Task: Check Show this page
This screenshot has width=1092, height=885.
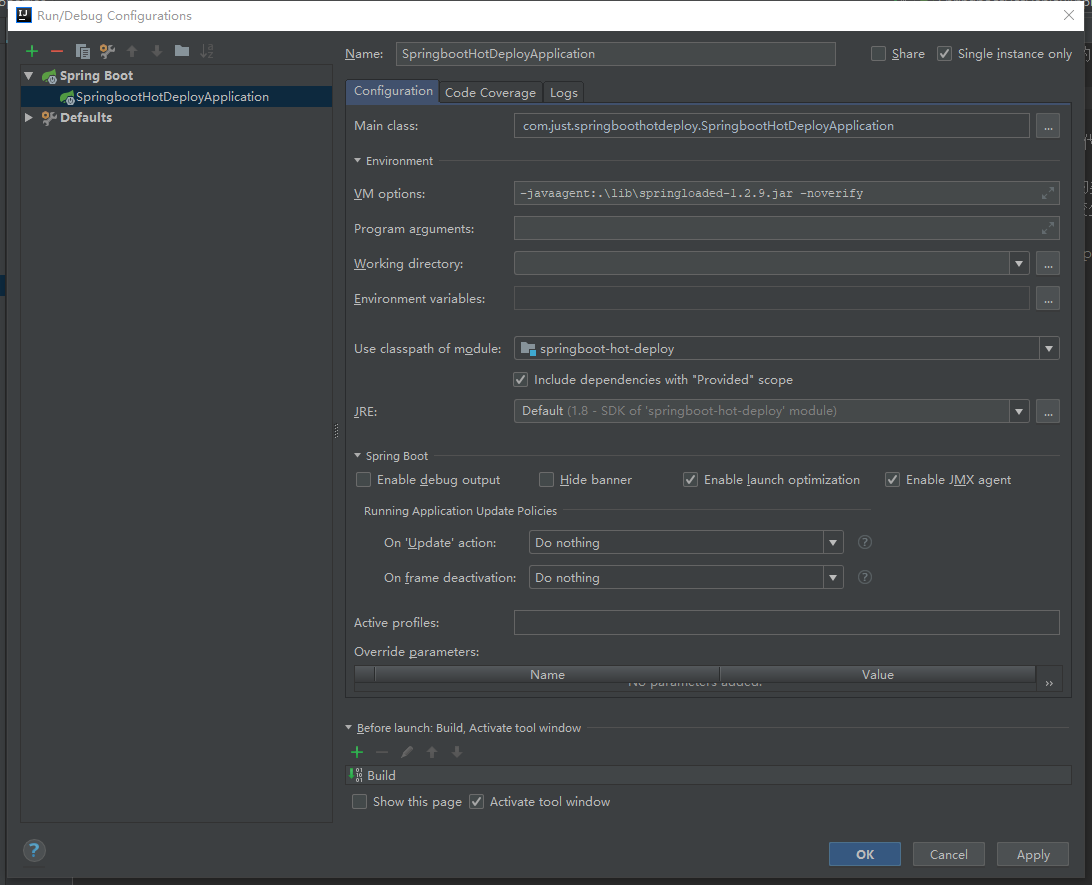Action: pos(359,801)
